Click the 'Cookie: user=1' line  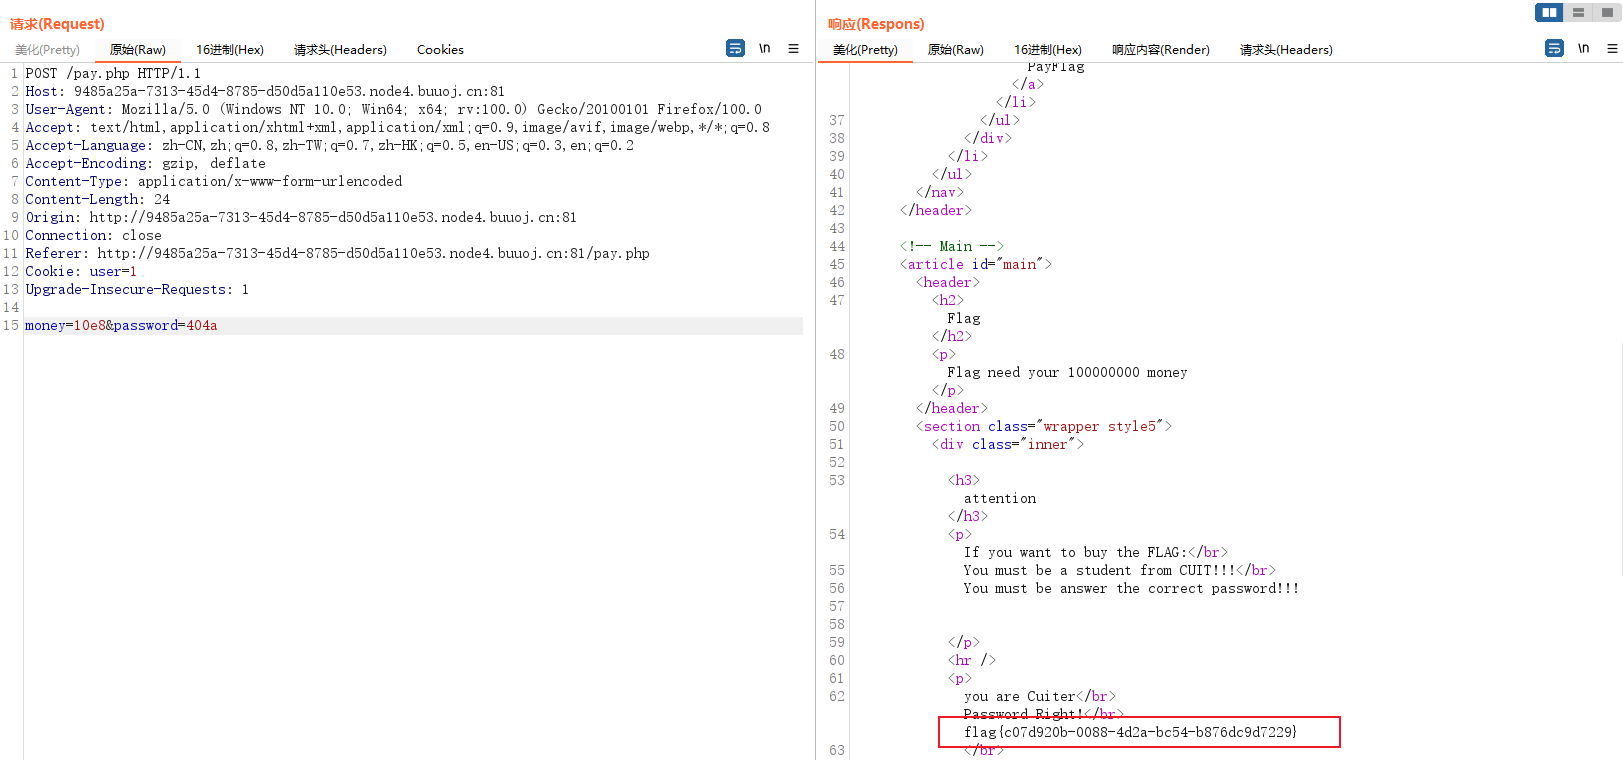[81, 272]
